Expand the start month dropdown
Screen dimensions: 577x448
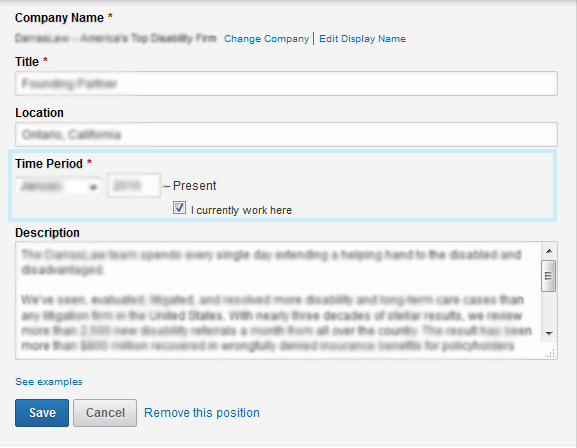tap(58, 186)
